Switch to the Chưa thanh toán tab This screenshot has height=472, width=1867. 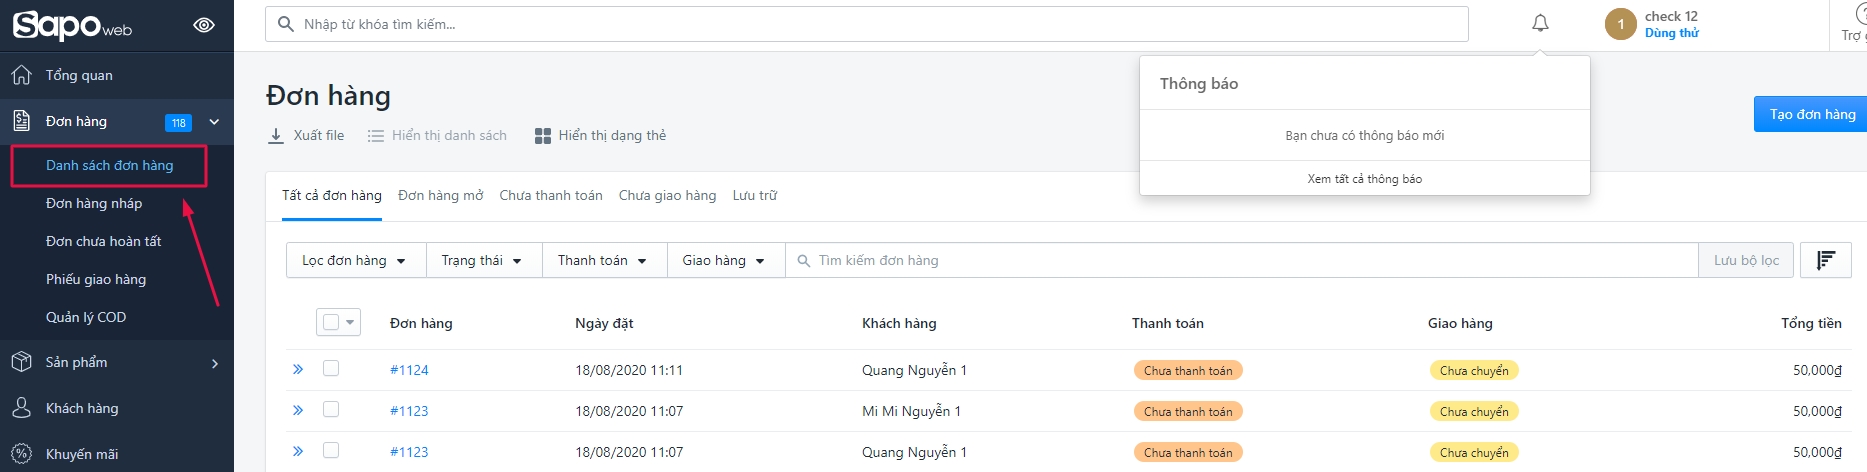[551, 195]
